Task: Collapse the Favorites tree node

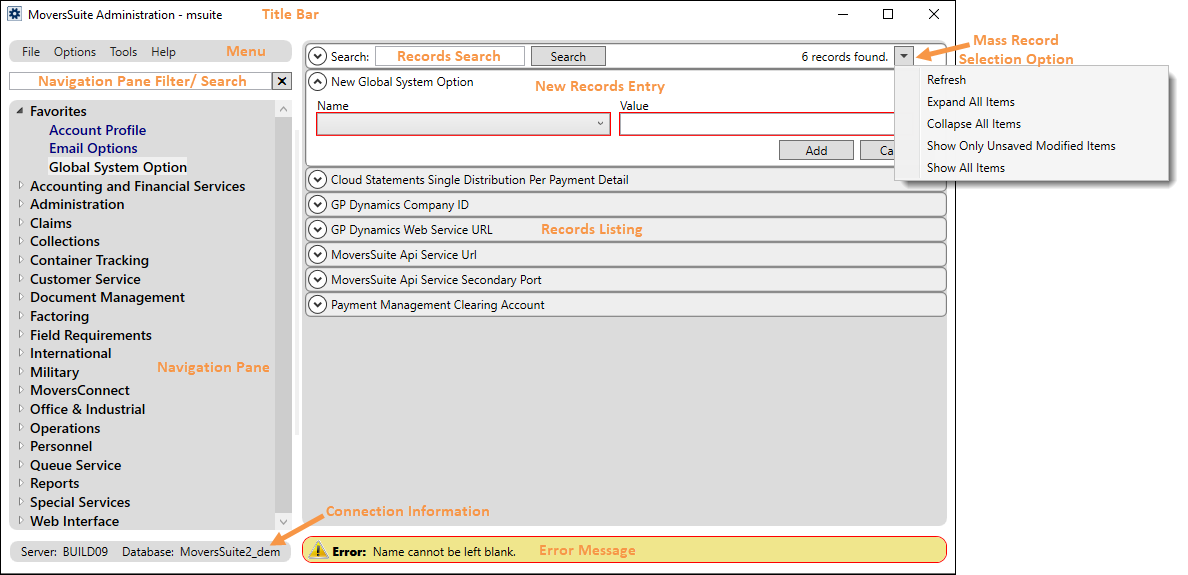Action: tap(20, 111)
